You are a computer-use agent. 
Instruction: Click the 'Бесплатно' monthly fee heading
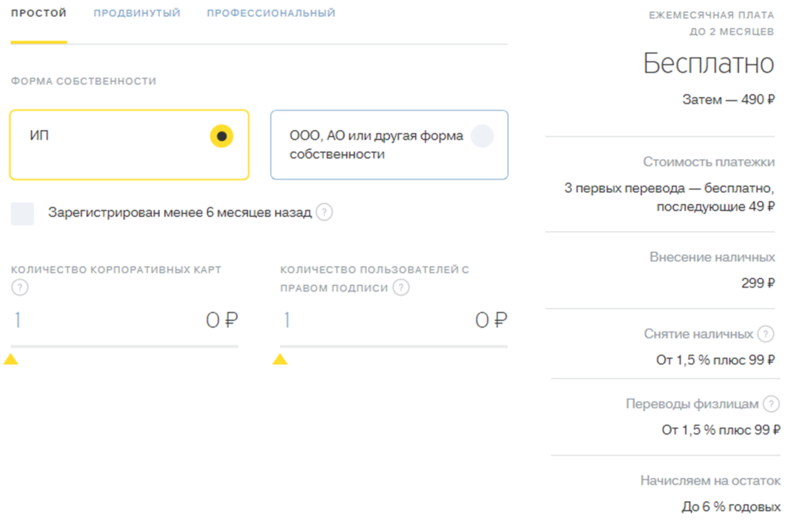point(708,65)
